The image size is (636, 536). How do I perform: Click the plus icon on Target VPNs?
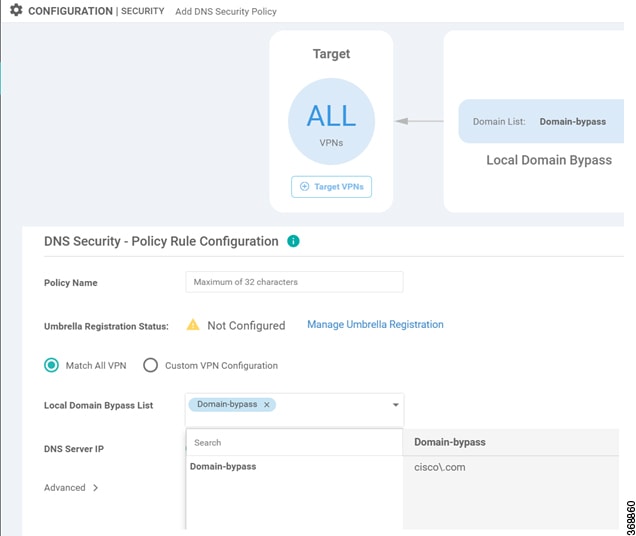pos(304,187)
